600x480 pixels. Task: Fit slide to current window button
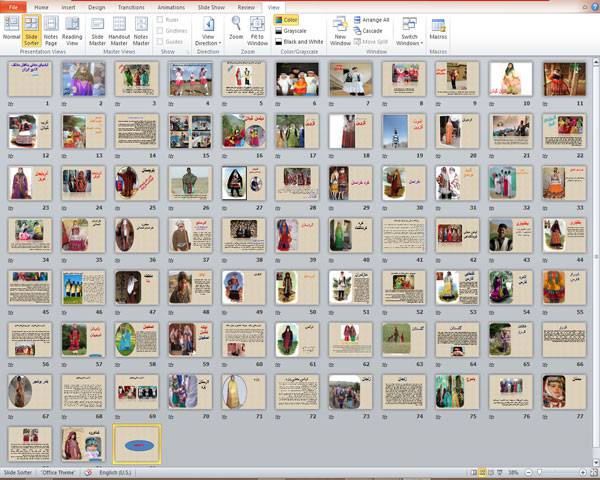594,473
